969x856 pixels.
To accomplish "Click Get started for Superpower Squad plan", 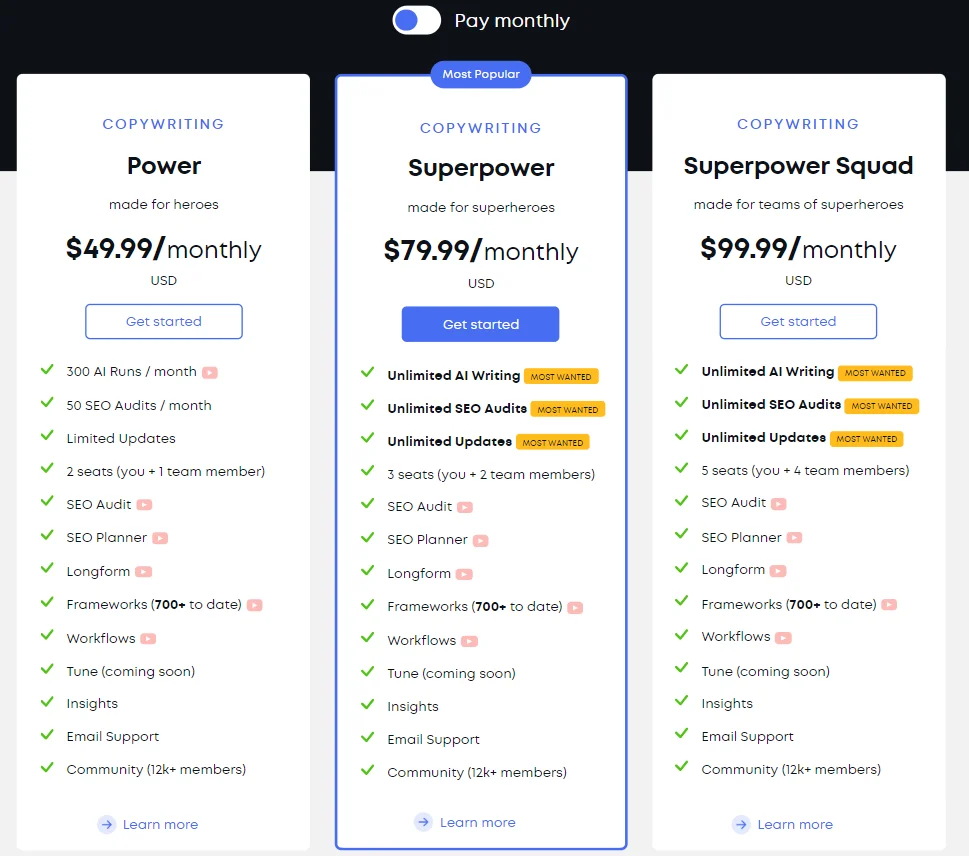I will click(x=798, y=321).
